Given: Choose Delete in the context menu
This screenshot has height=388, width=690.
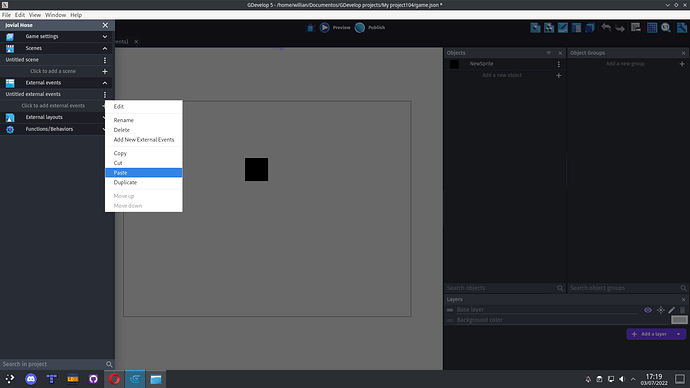Looking at the screenshot, I should pos(143,130).
